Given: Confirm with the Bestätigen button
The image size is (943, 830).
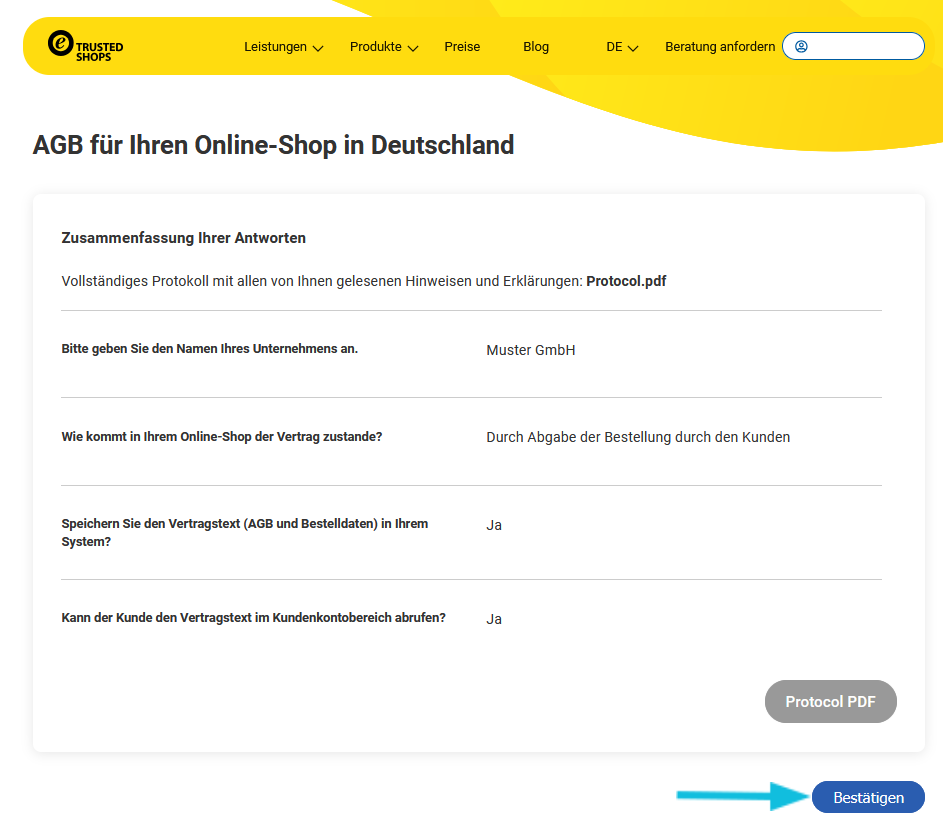Looking at the screenshot, I should pos(868,797).
